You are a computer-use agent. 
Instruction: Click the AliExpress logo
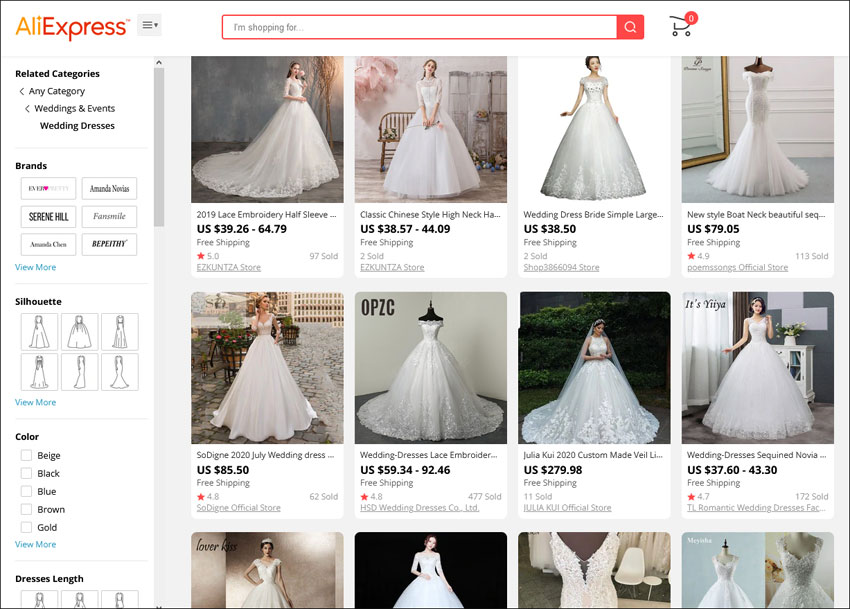(73, 27)
